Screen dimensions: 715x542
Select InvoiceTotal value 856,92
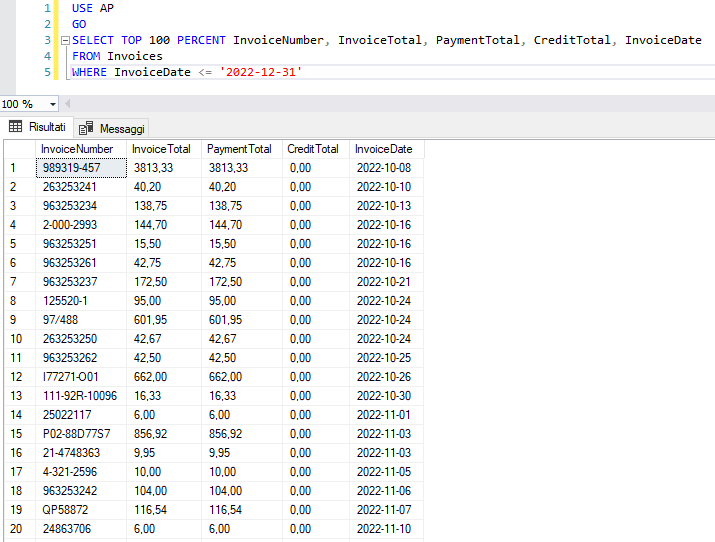click(164, 434)
